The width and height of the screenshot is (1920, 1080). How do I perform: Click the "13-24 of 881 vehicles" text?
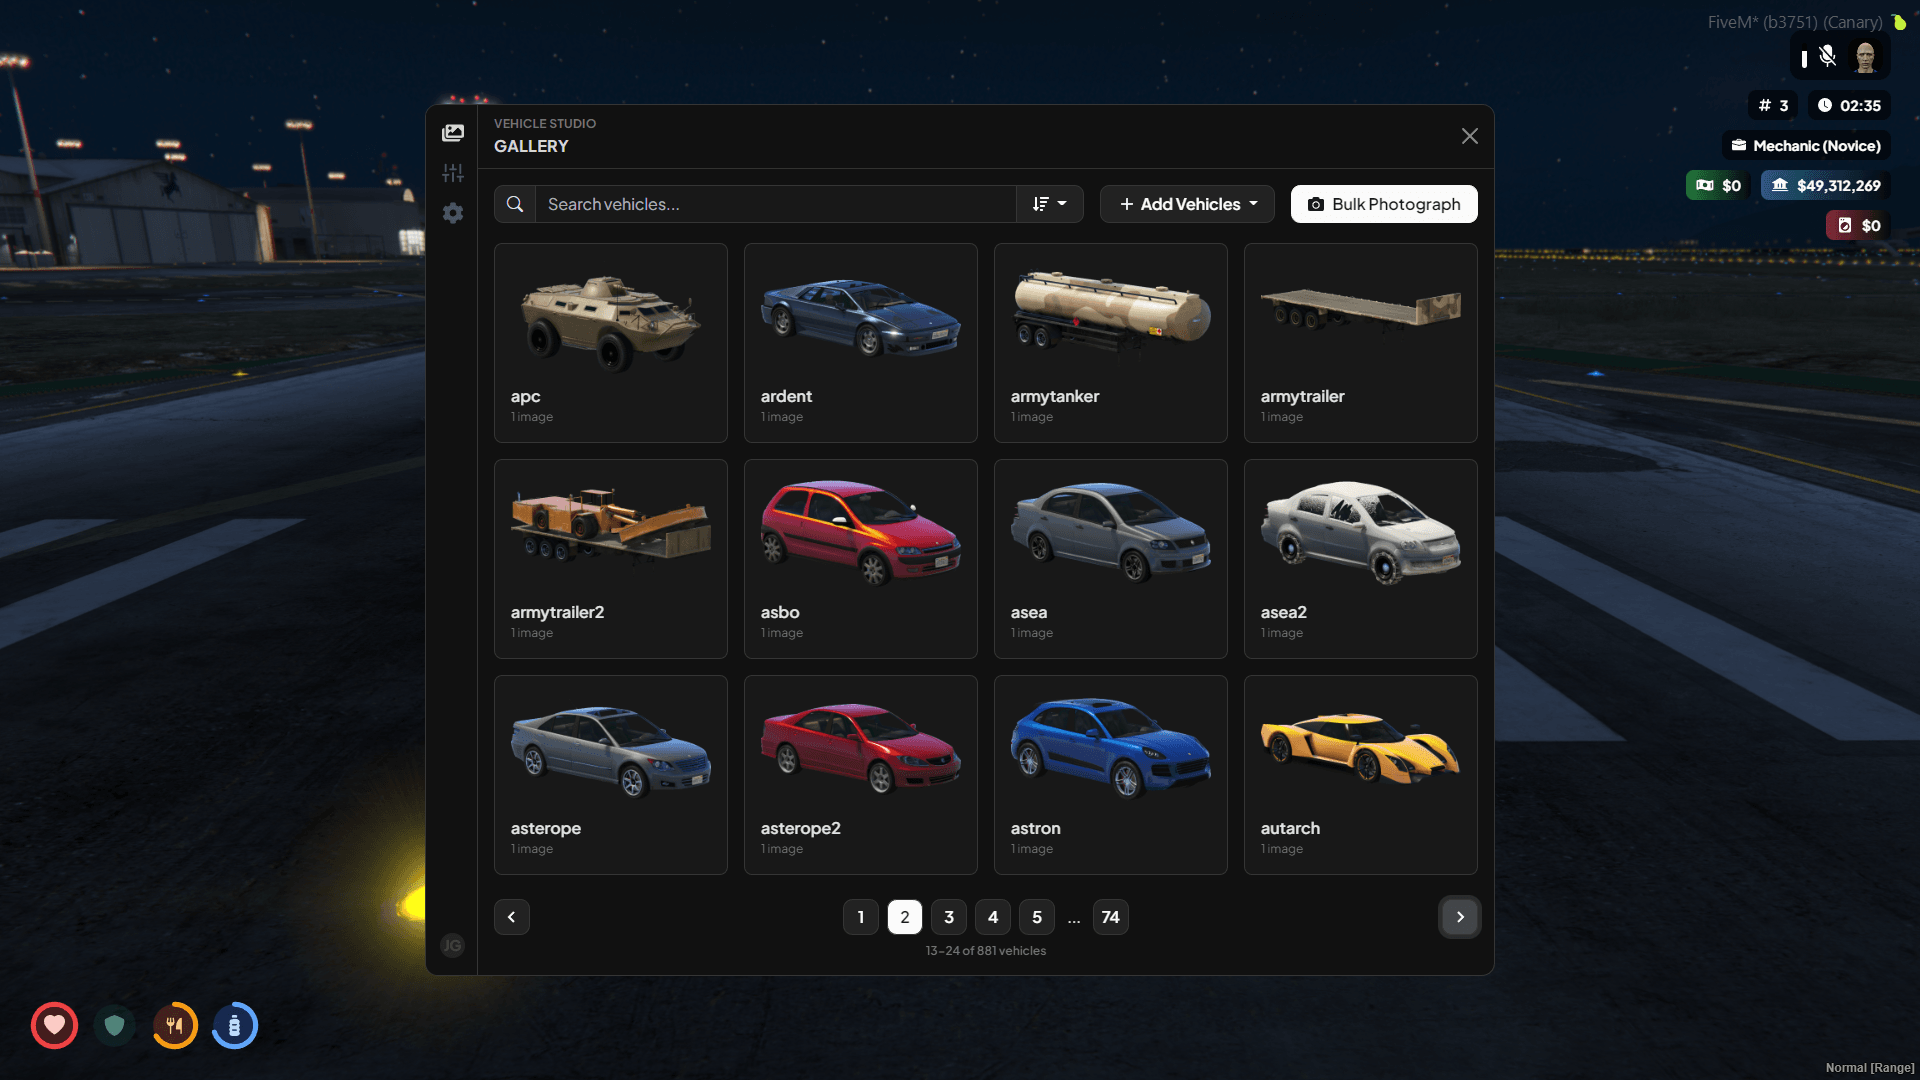(986, 951)
